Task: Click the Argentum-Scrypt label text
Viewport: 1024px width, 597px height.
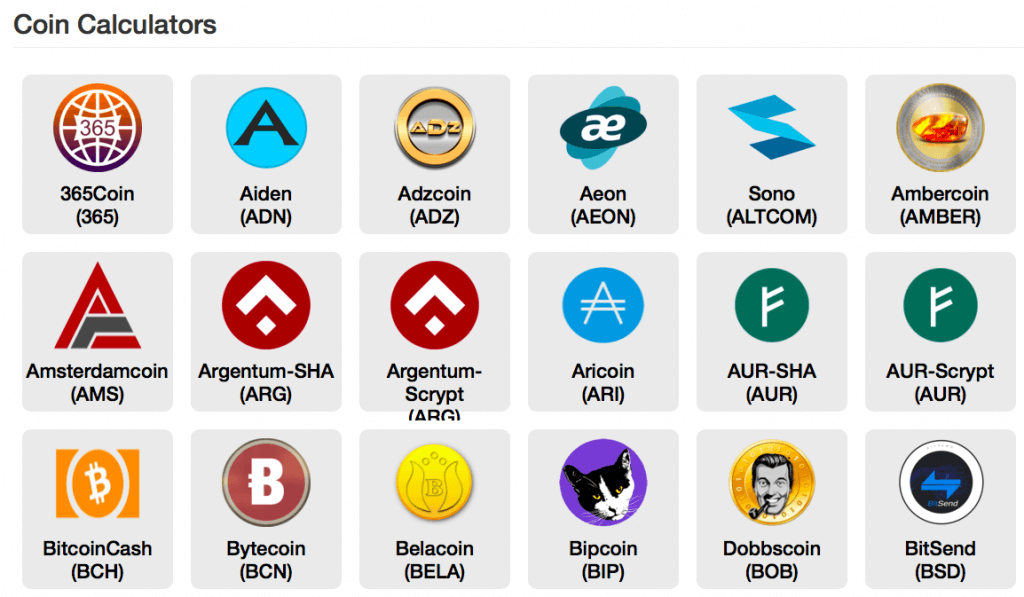Action: point(434,382)
